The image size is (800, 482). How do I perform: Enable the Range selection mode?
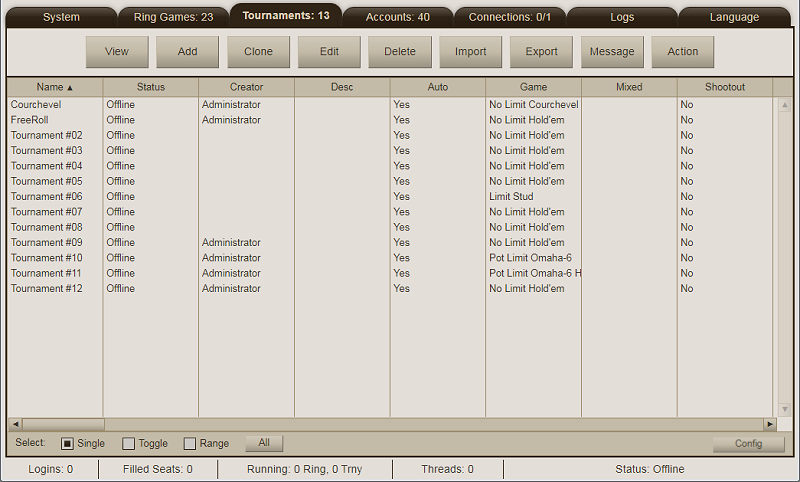point(190,443)
